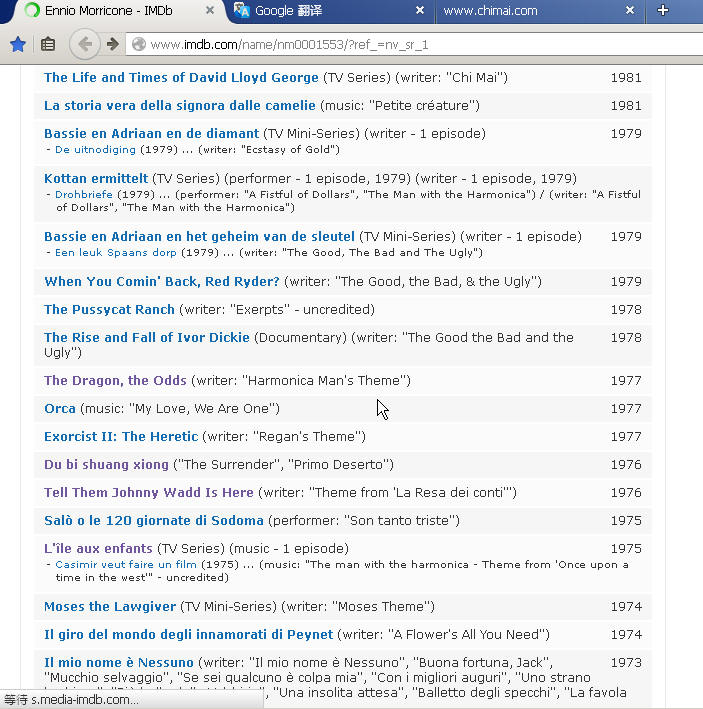Open Bassie en Adriaan en het geheim van de sleutel
Screen dimensions: 703x709
point(199,236)
